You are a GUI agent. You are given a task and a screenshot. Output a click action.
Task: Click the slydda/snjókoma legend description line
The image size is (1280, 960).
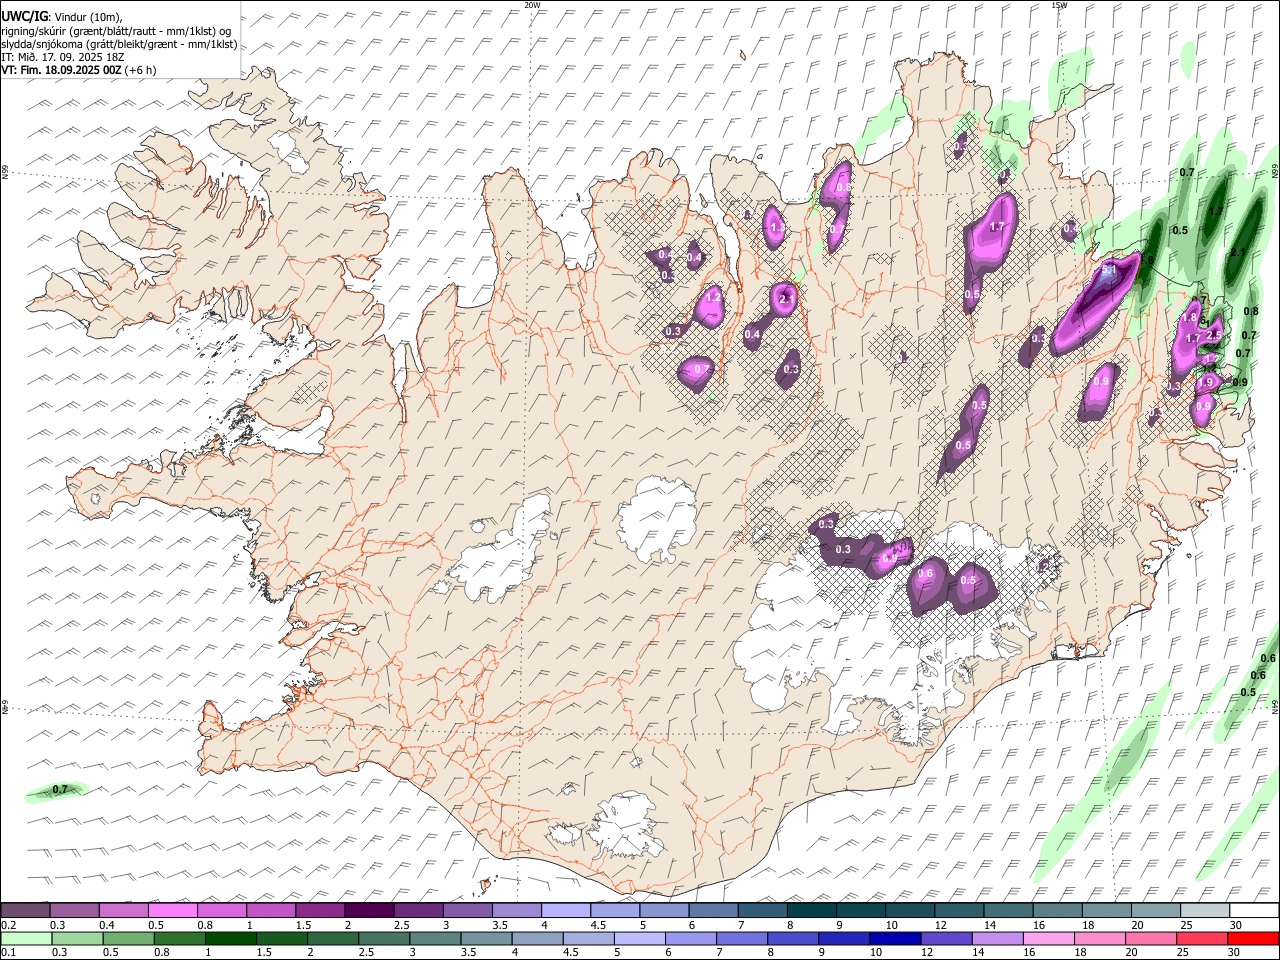[x=119, y=44]
